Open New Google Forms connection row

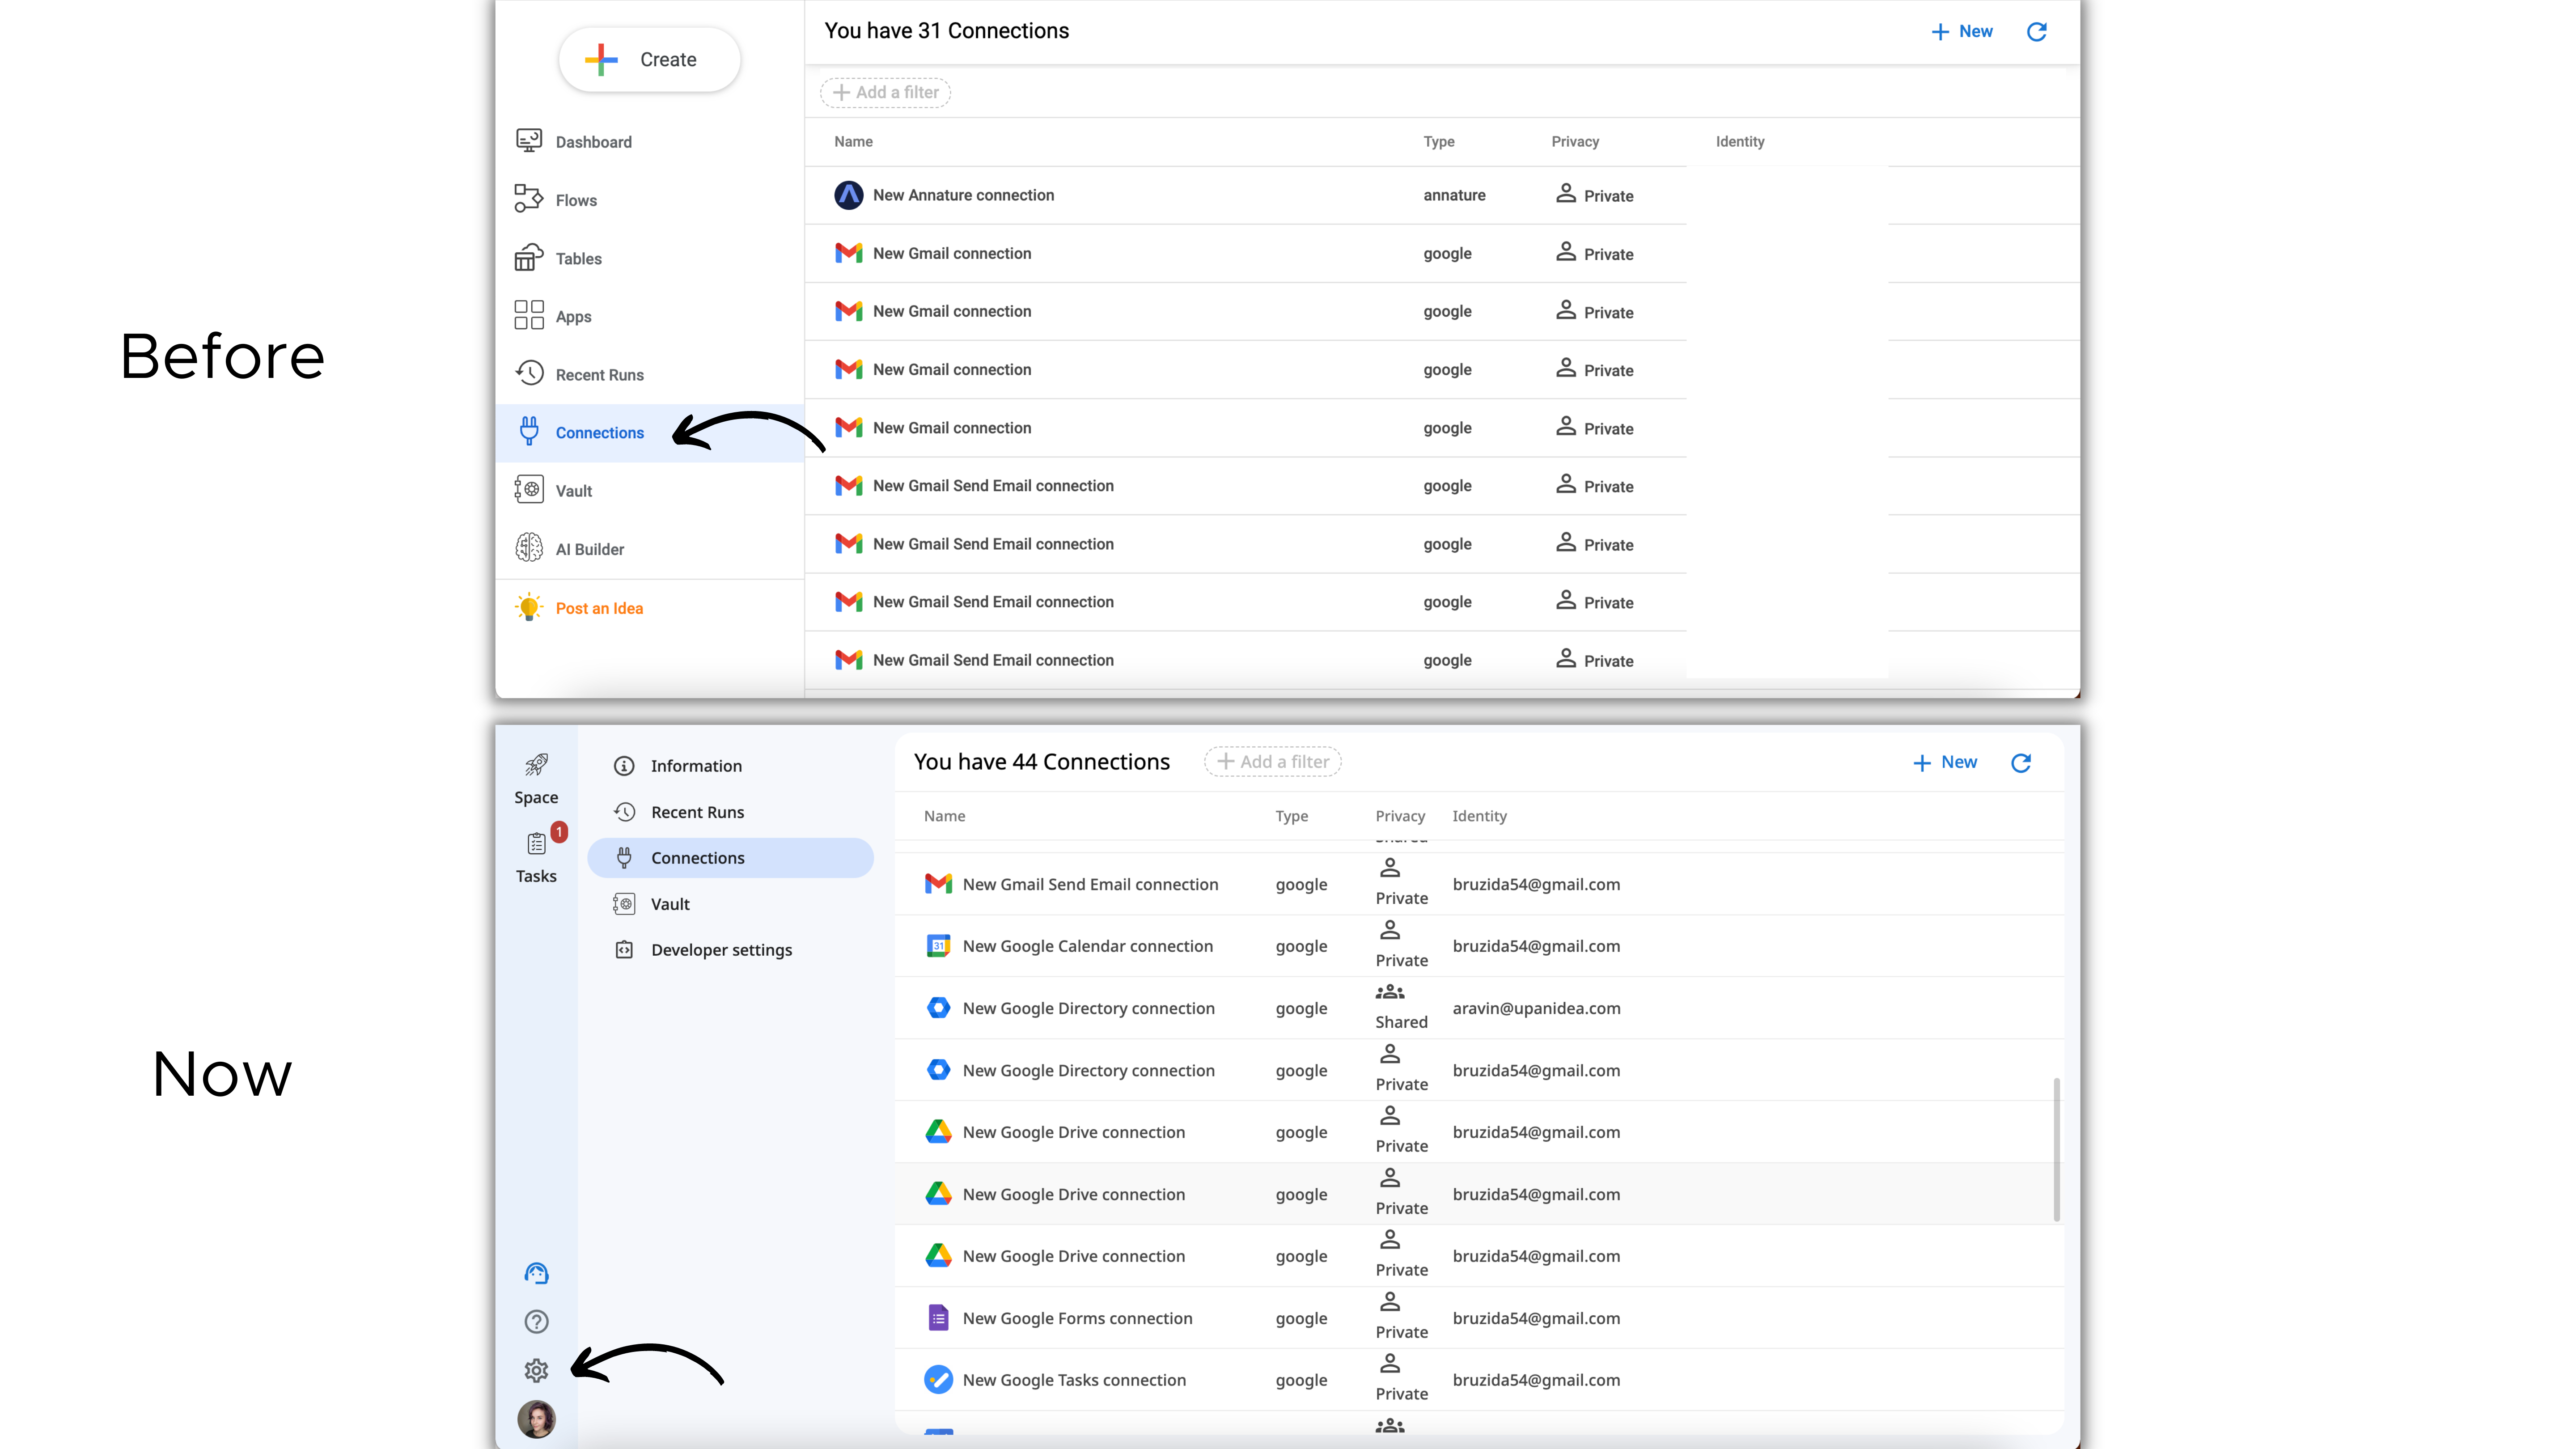click(1077, 1318)
